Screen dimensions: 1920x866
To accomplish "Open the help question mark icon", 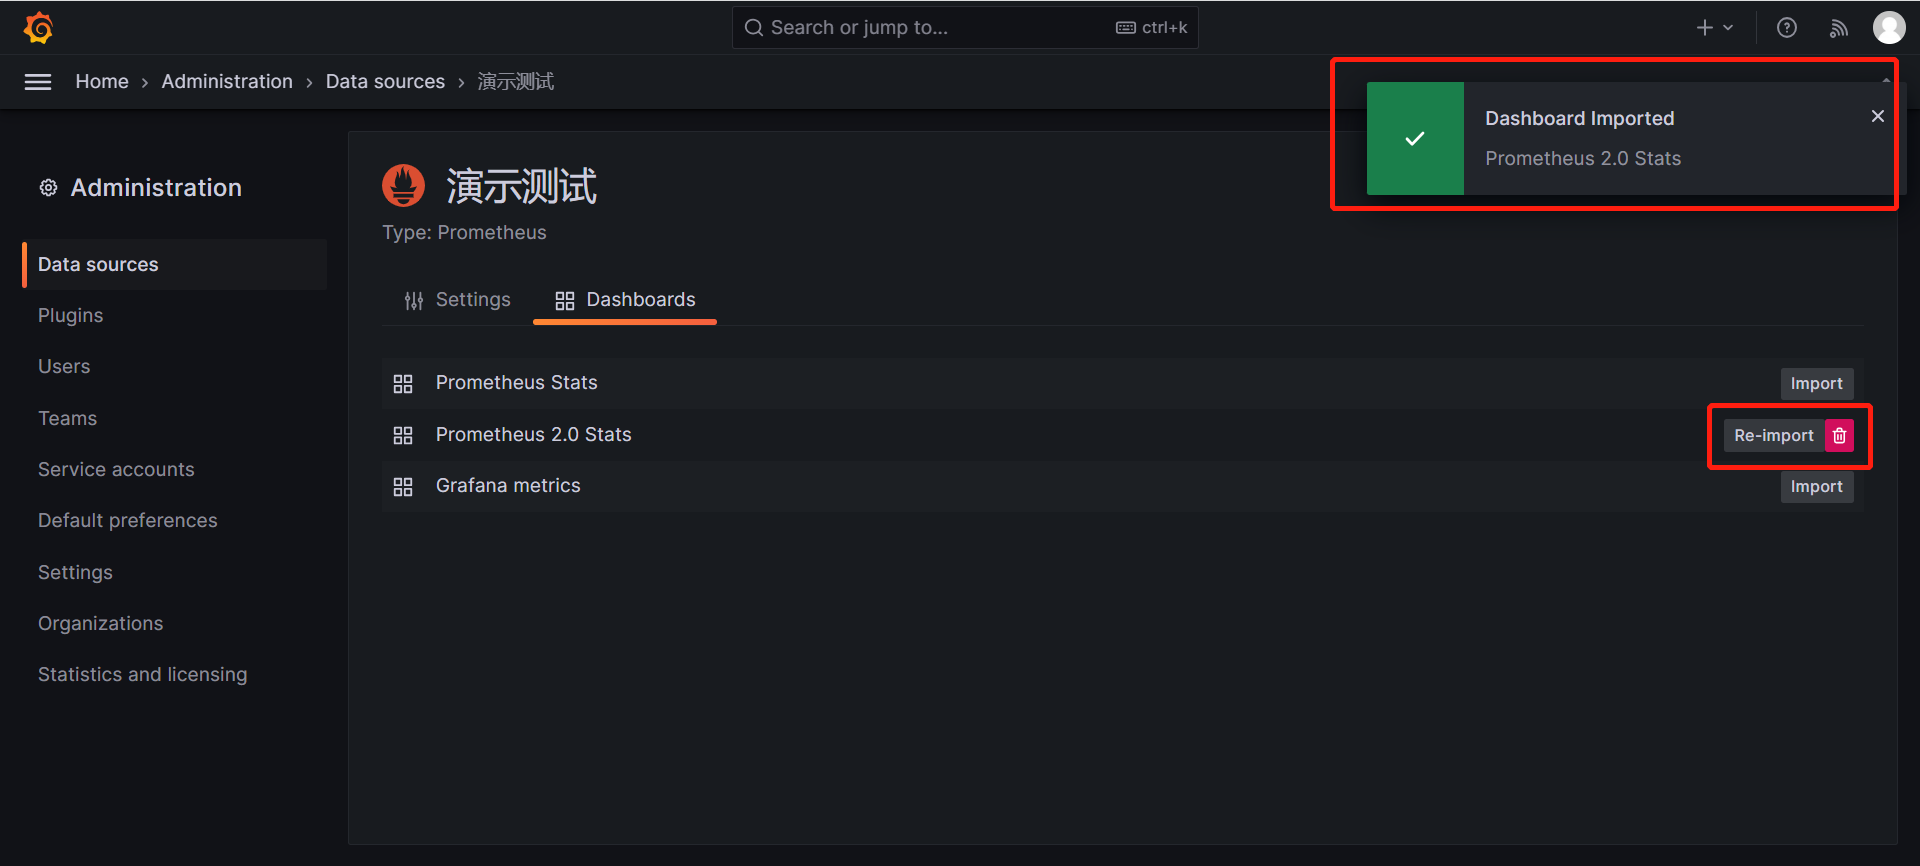I will pyautogui.click(x=1787, y=28).
